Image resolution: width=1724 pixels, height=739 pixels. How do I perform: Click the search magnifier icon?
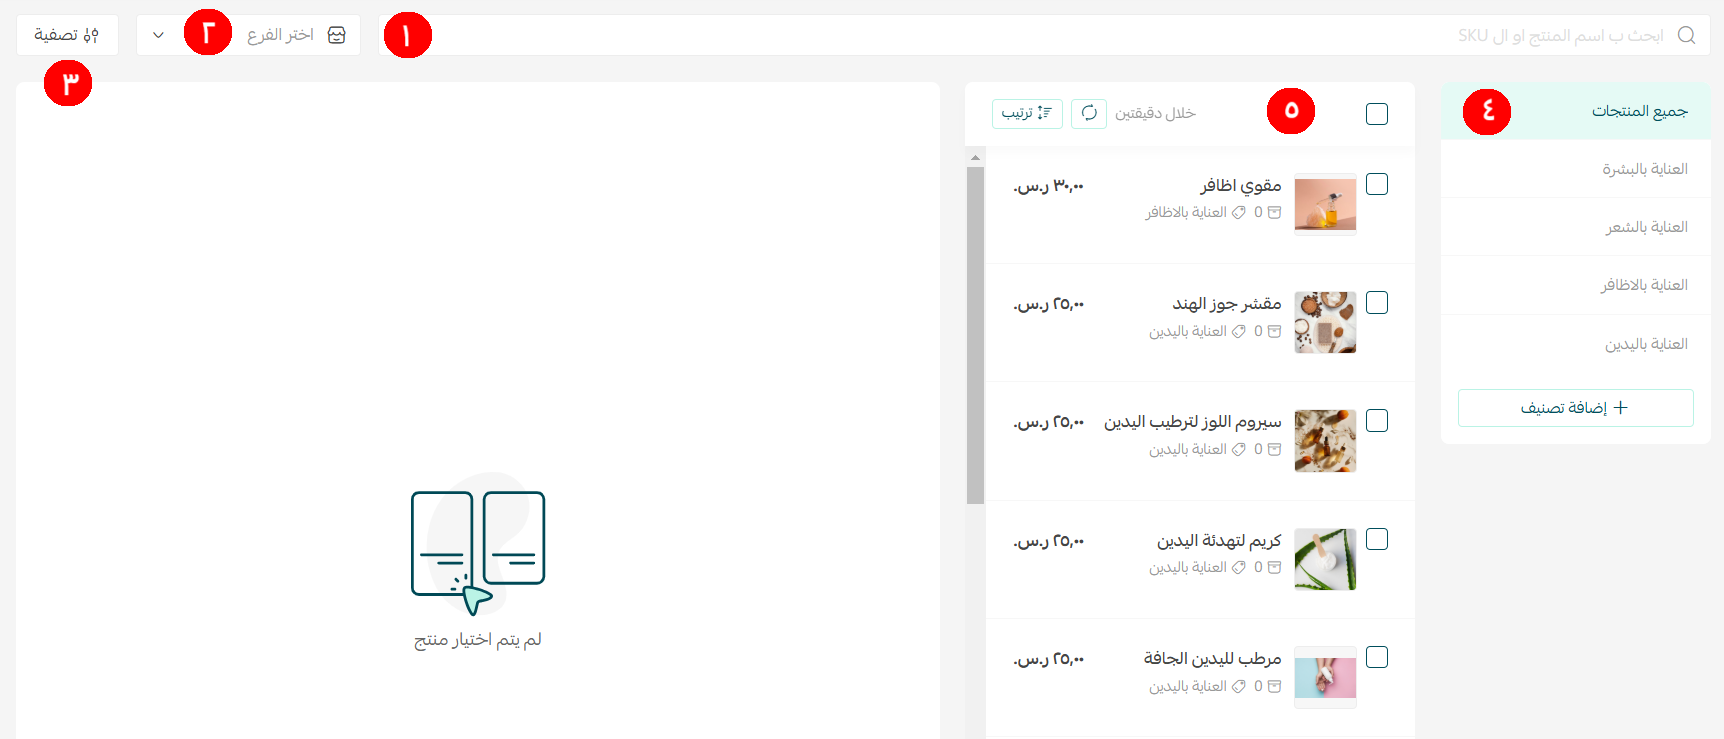click(1686, 35)
